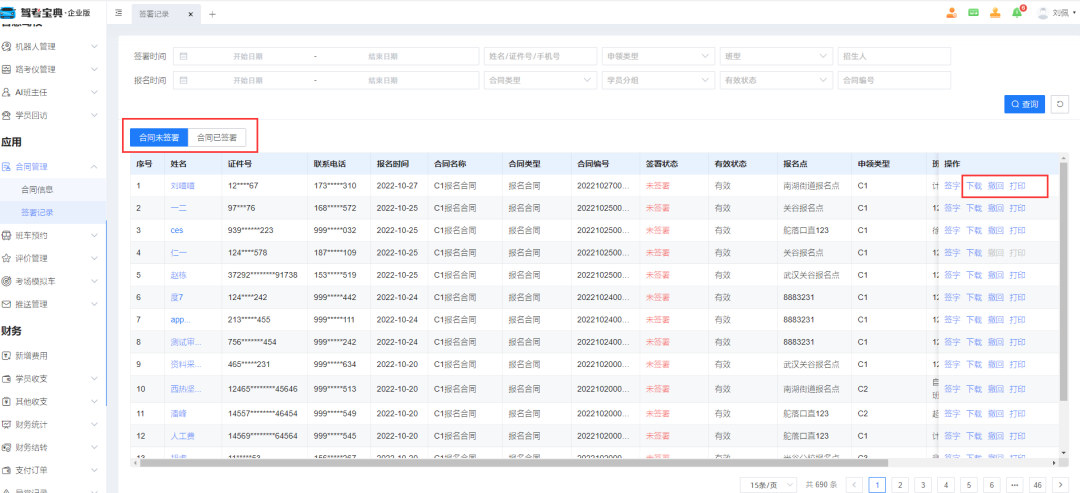Click the 路考仪管理 sidebar icon
1080x493 pixels.
7,70
